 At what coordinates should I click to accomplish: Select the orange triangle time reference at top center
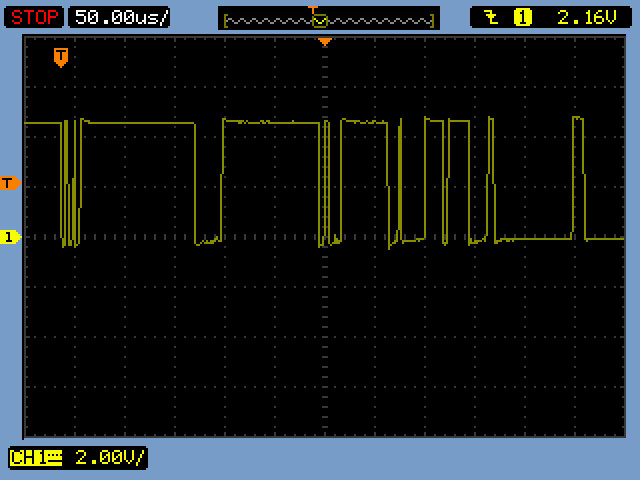324,42
